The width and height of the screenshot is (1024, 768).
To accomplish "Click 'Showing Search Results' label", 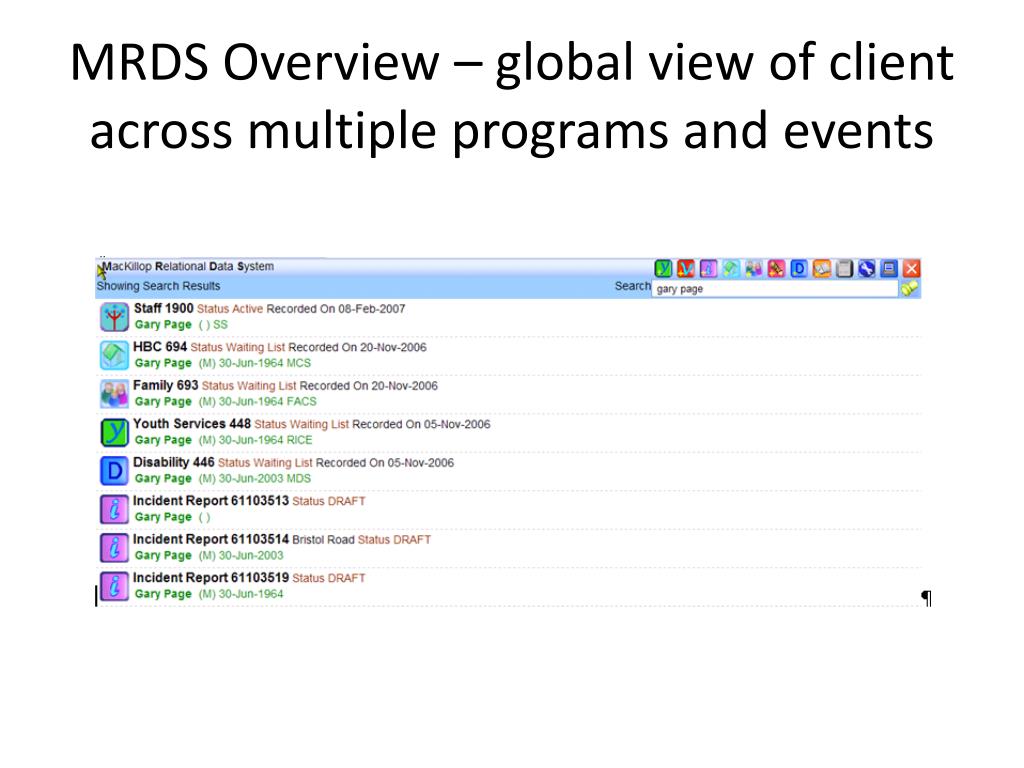I will point(159,286).
